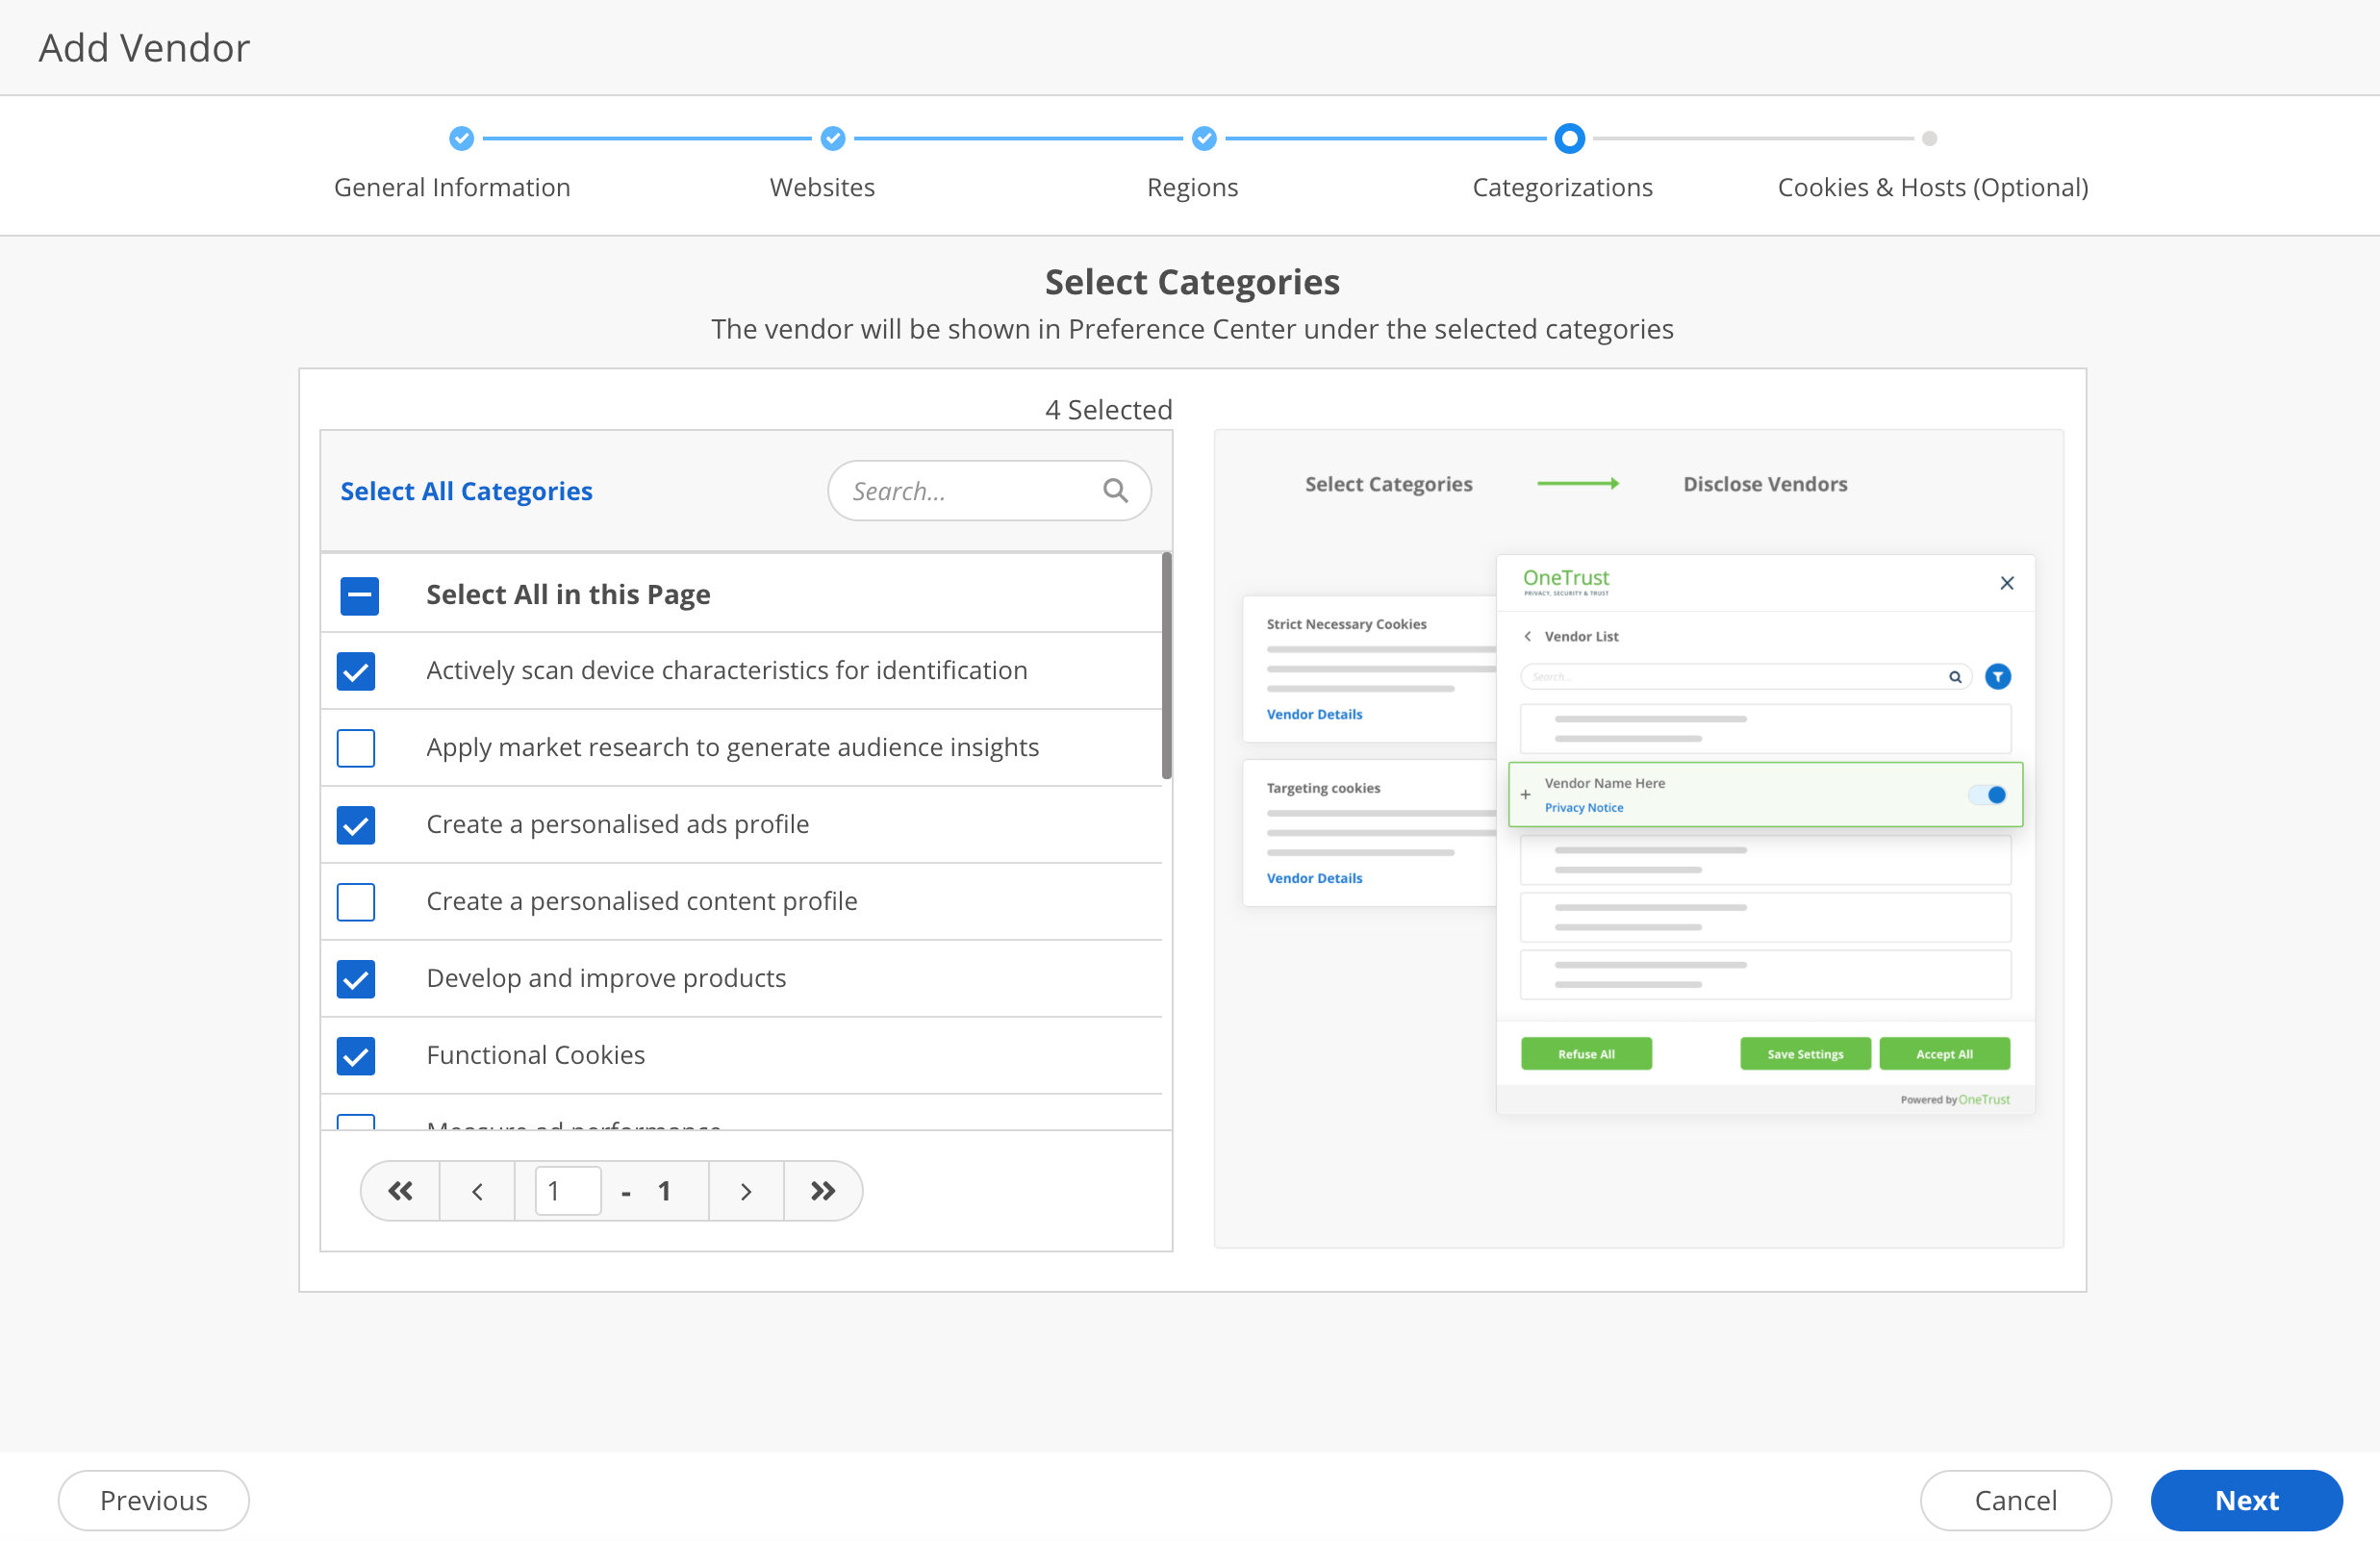Open the Privacy Notice link
This screenshot has width=2380, height=1541.
(x=1583, y=807)
